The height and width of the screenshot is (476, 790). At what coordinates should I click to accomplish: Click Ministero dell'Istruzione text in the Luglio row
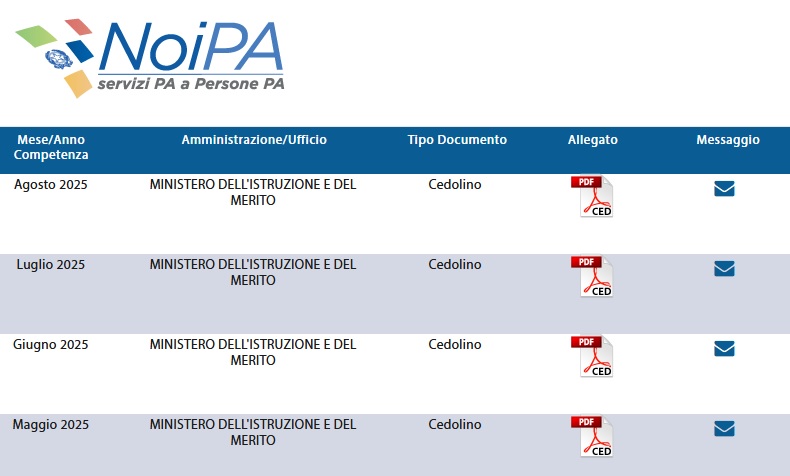click(253, 273)
